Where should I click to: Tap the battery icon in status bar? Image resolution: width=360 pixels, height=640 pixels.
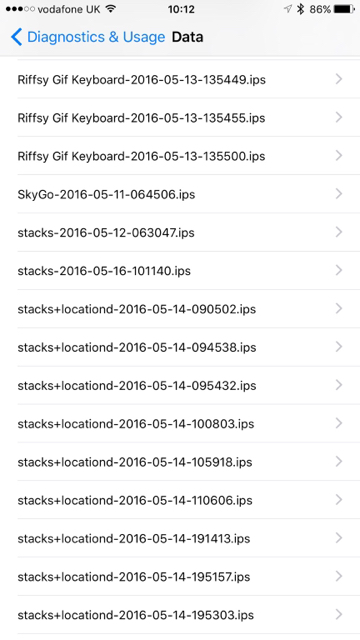click(x=344, y=9)
